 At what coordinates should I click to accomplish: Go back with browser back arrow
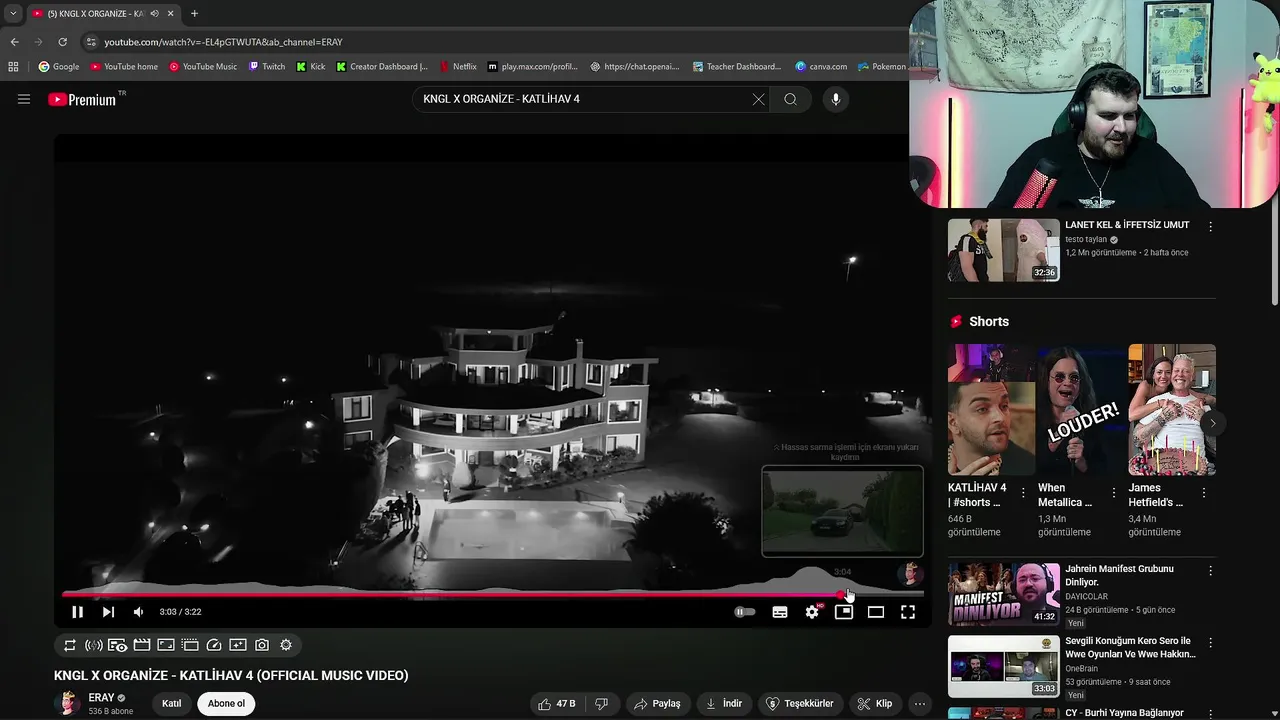pos(14,42)
